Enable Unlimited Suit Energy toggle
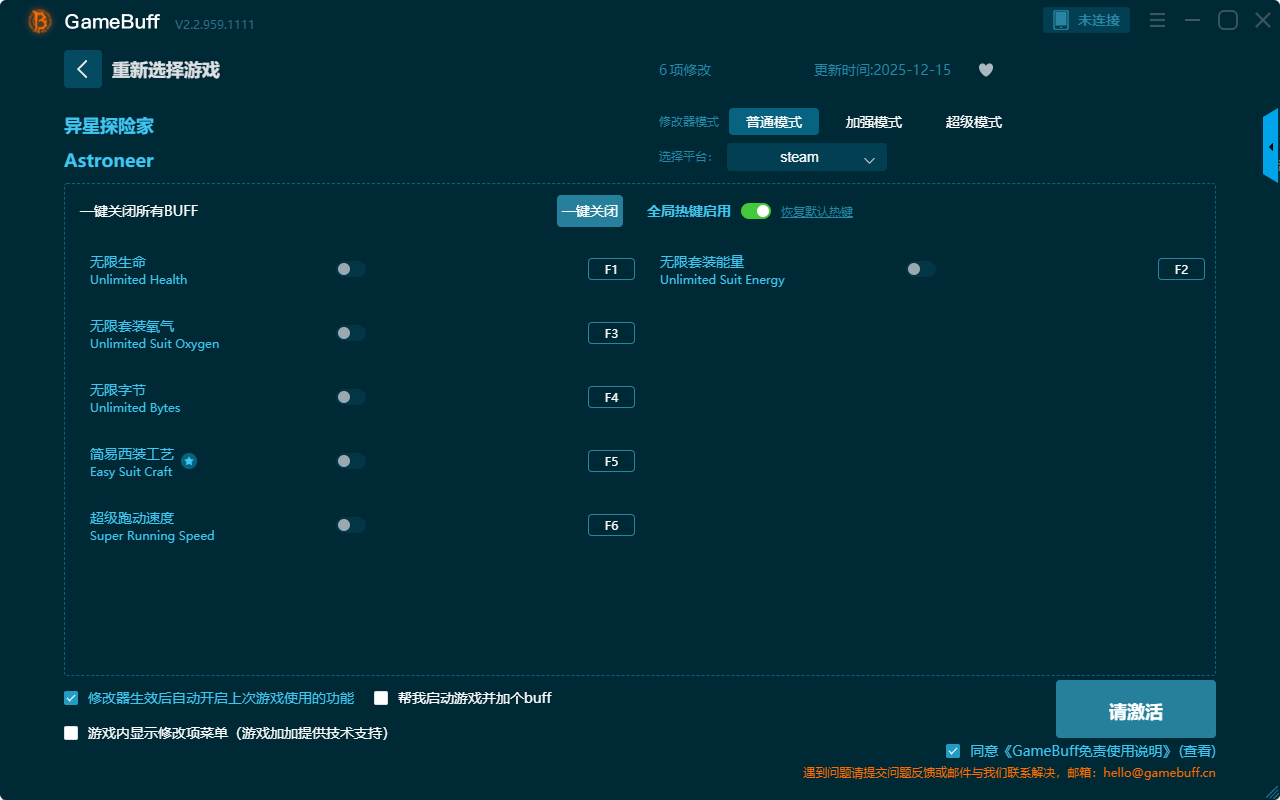 point(921,269)
